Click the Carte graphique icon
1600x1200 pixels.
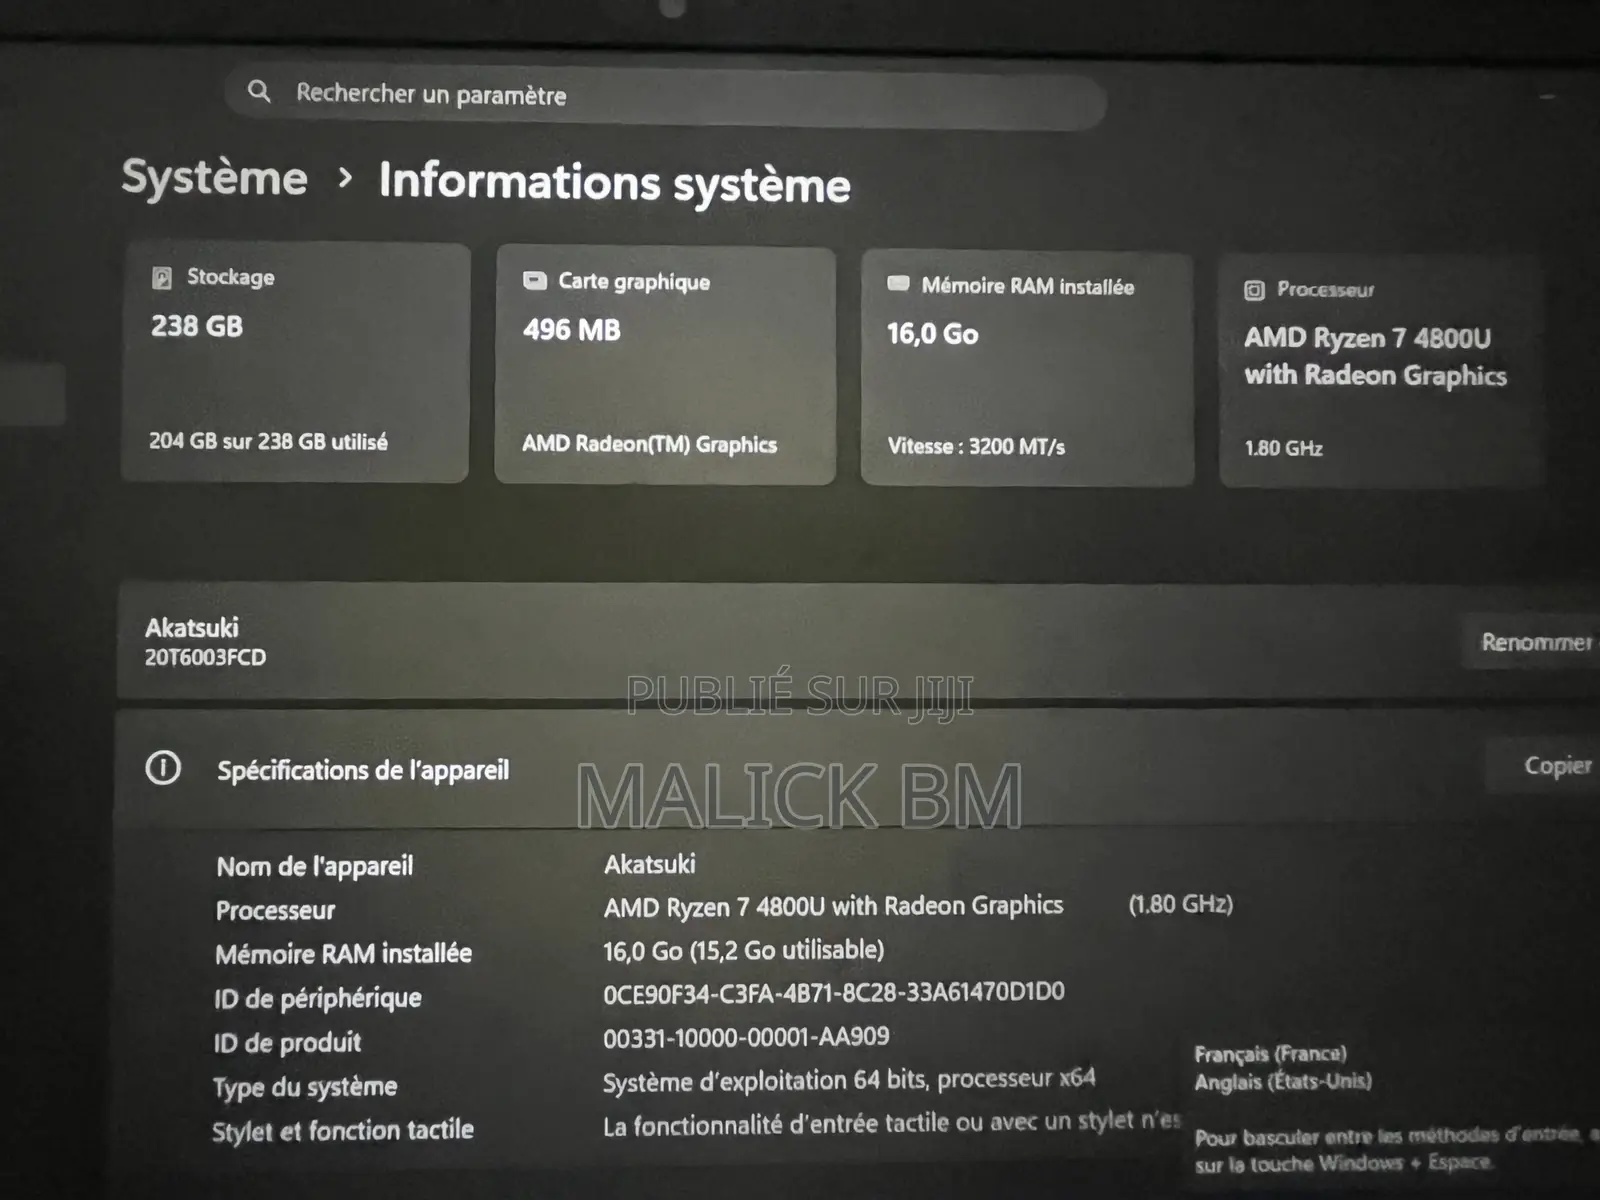(x=535, y=280)
